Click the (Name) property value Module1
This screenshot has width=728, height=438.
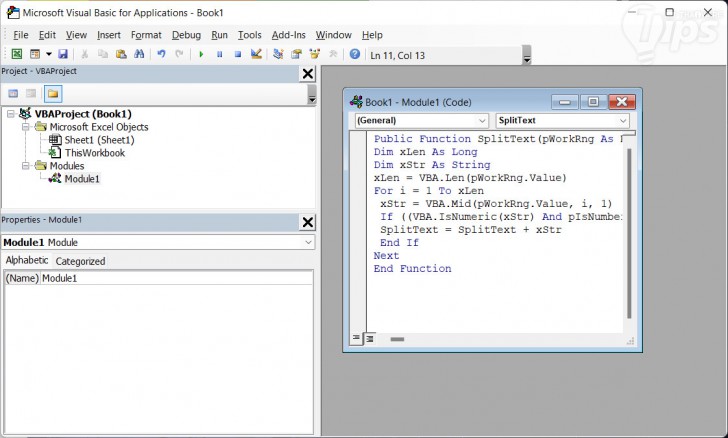point(176,278)
